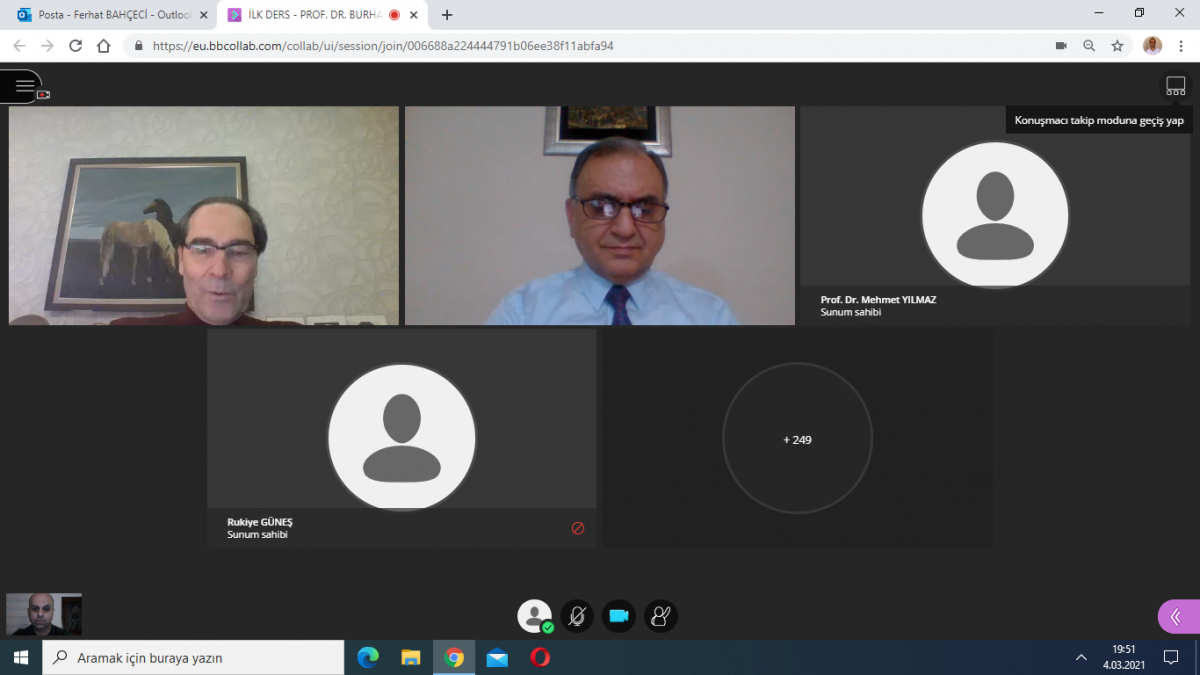Open Windows Start menu
This screenshot has width=1200, height=675.
pos(21,657)
